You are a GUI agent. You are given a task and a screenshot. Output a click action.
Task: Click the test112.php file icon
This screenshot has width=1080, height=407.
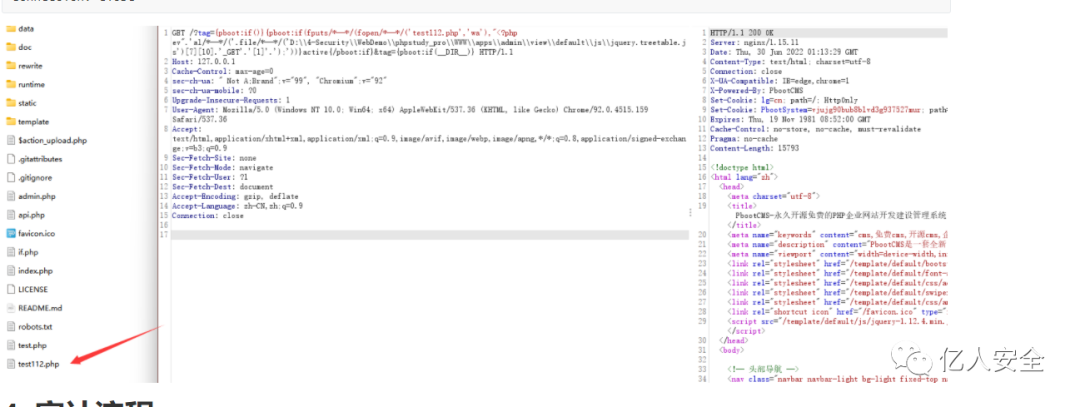(x=10, y=364)
